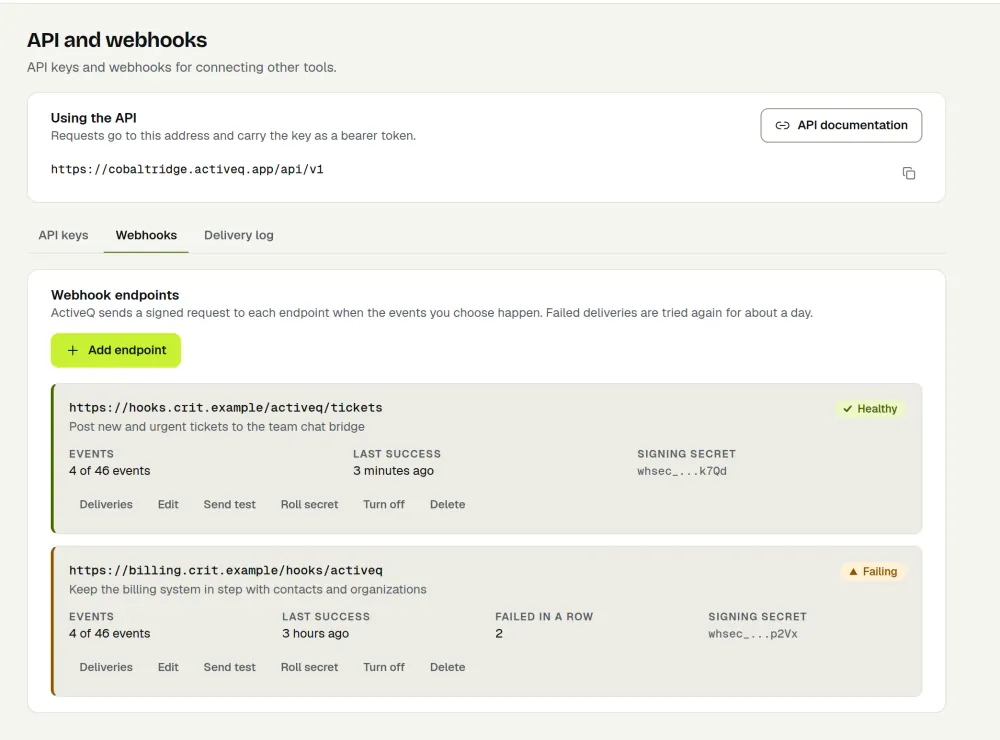Turn off the tickets endpoint

tap(384, 504)
